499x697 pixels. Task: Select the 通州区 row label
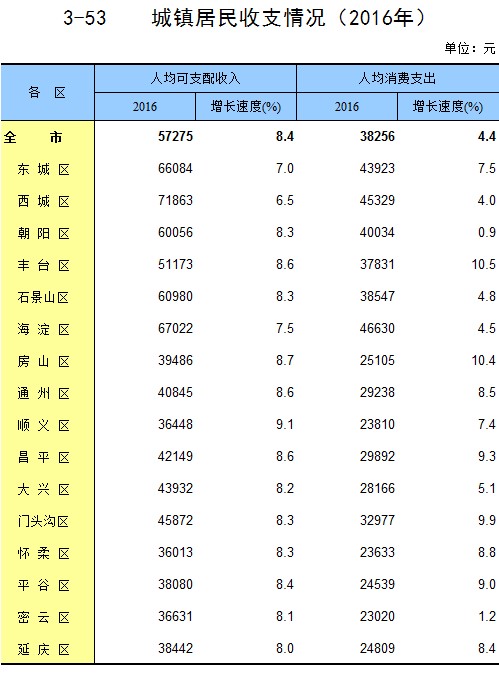pos(44,393)
